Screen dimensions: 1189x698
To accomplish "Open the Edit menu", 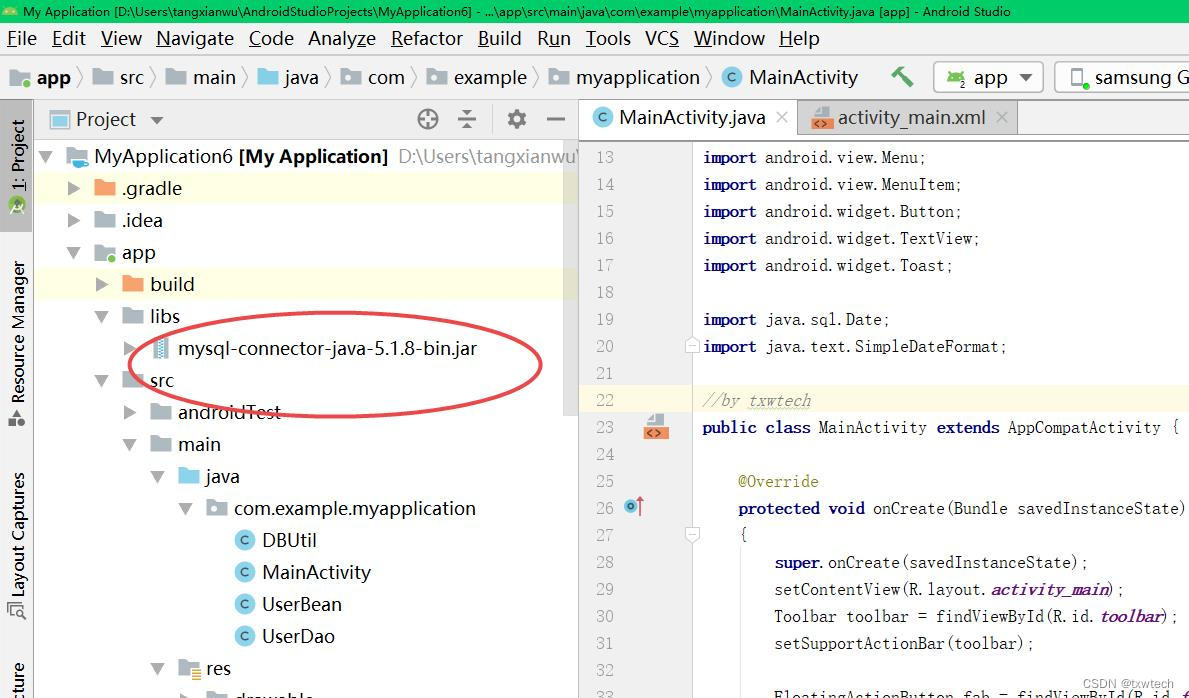I will pyautogui.click(x=68, y=39).
